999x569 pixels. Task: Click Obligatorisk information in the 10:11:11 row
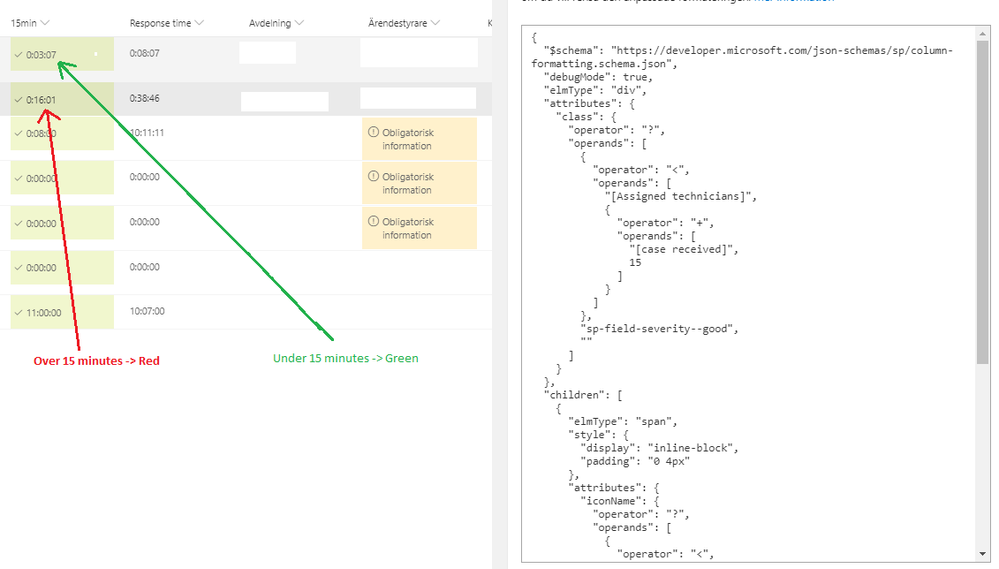pyautogui.click(x=408, y=139)
